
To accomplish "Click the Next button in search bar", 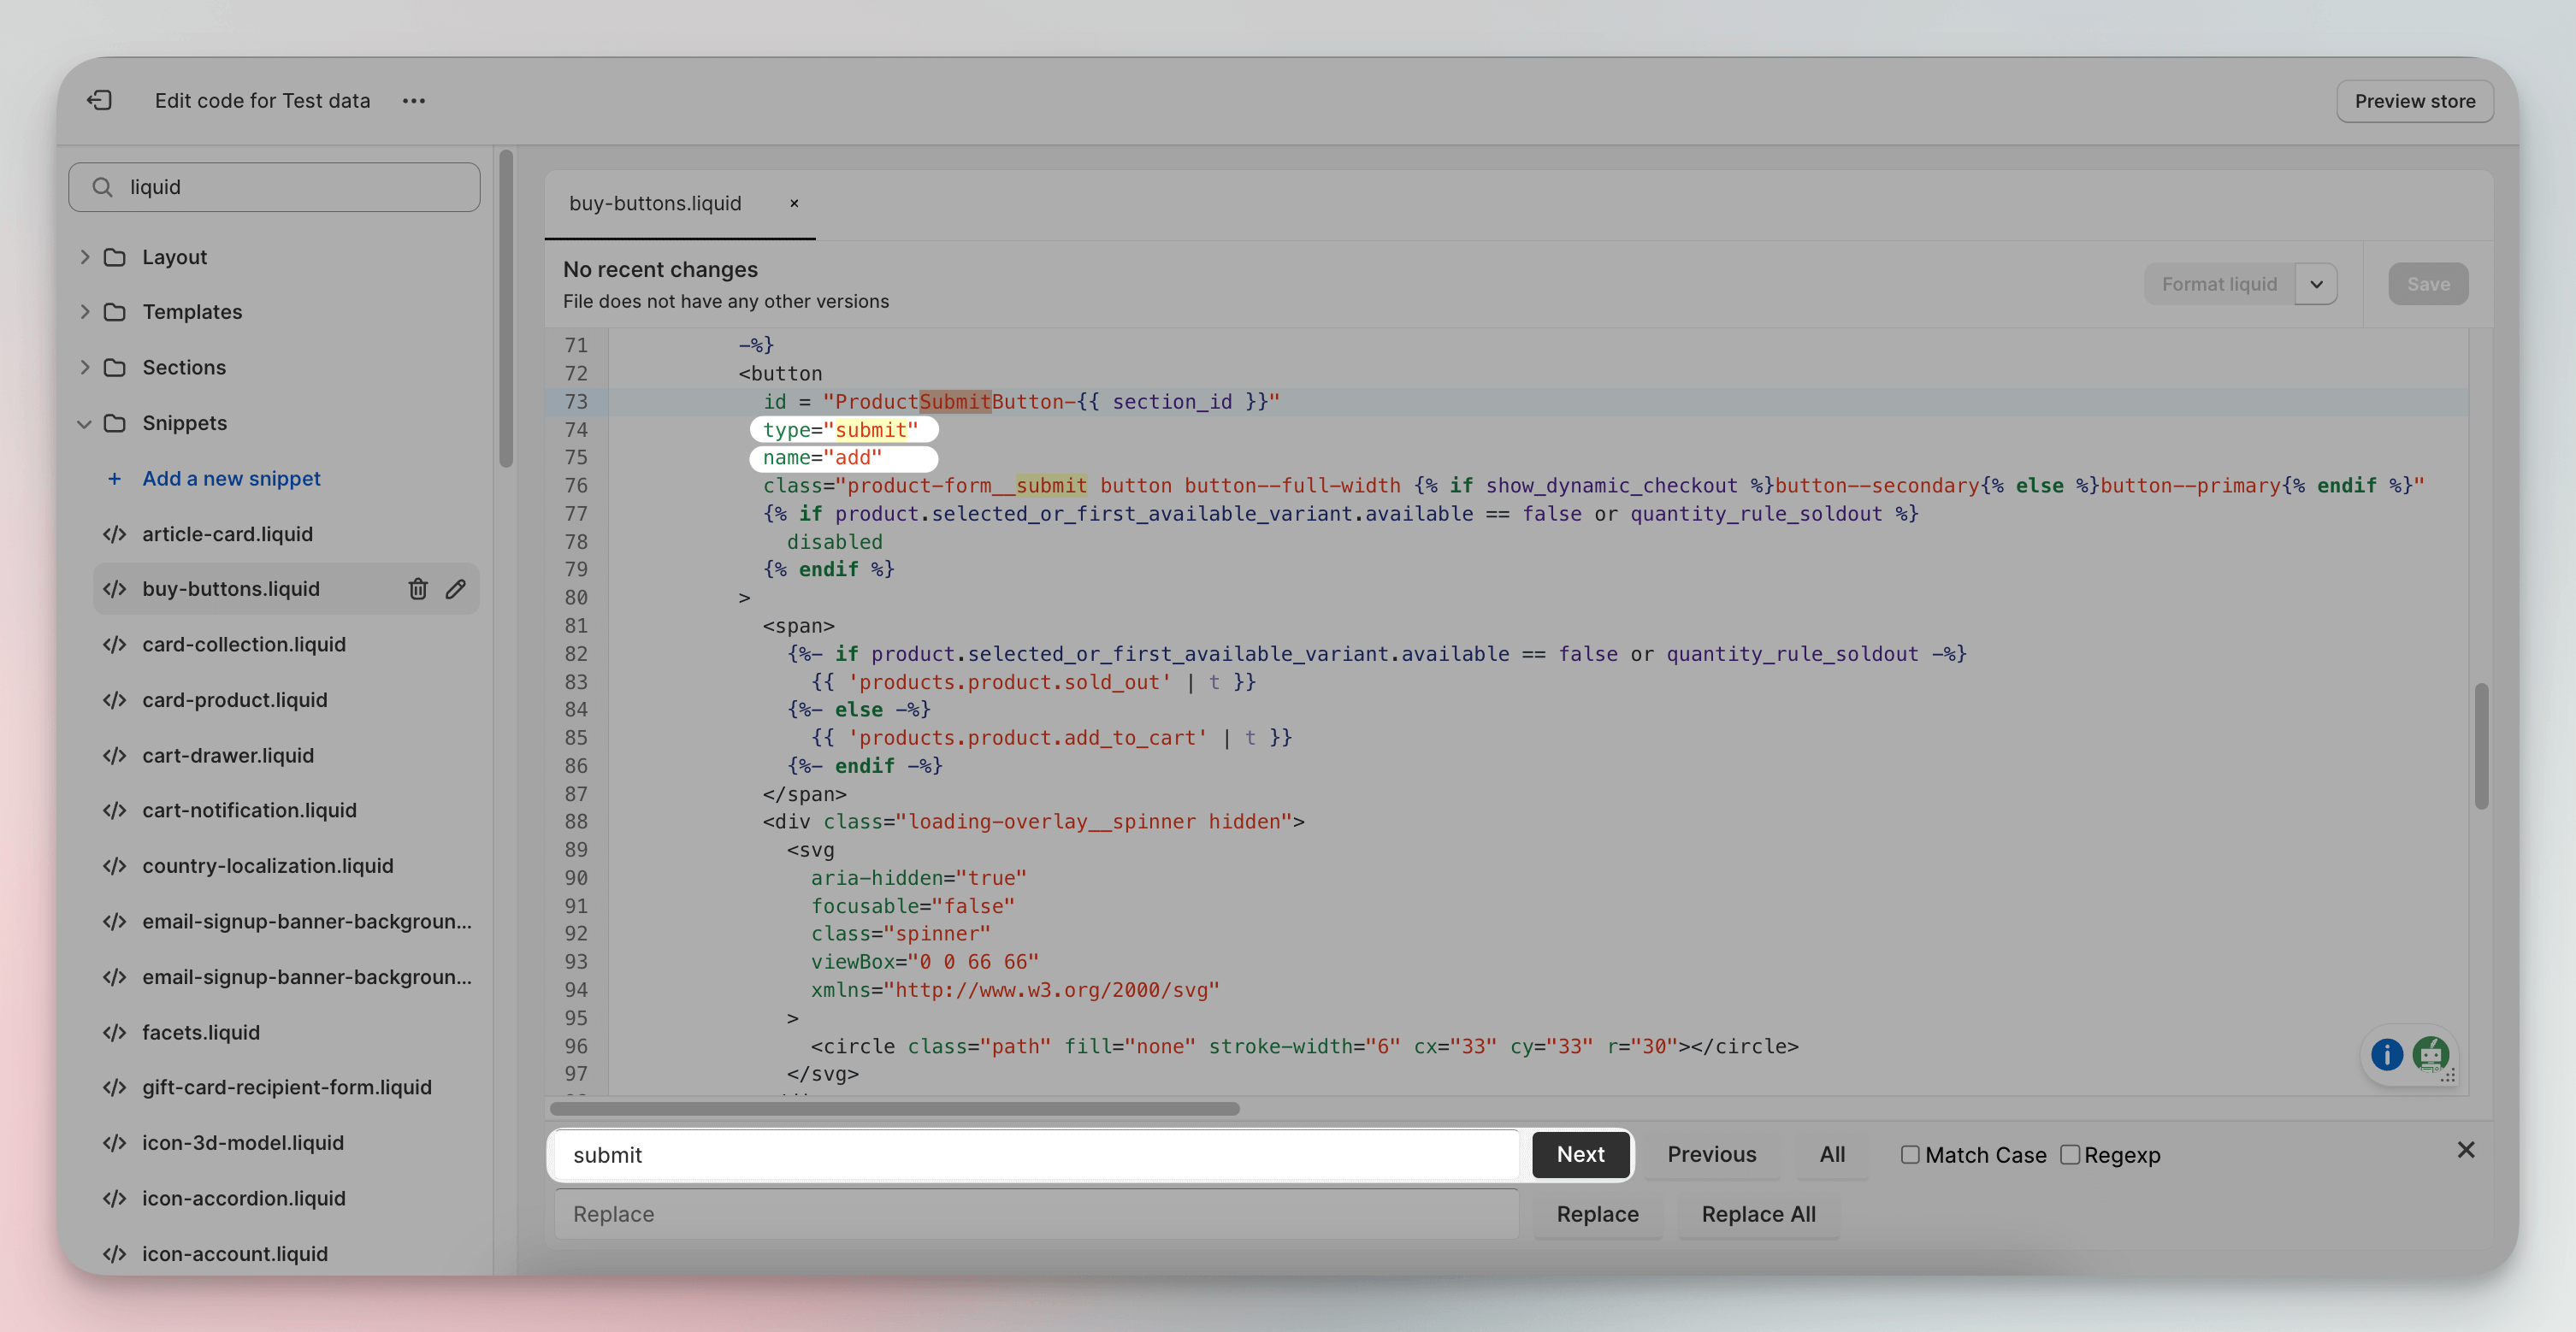I will tap(1579, 1153).
